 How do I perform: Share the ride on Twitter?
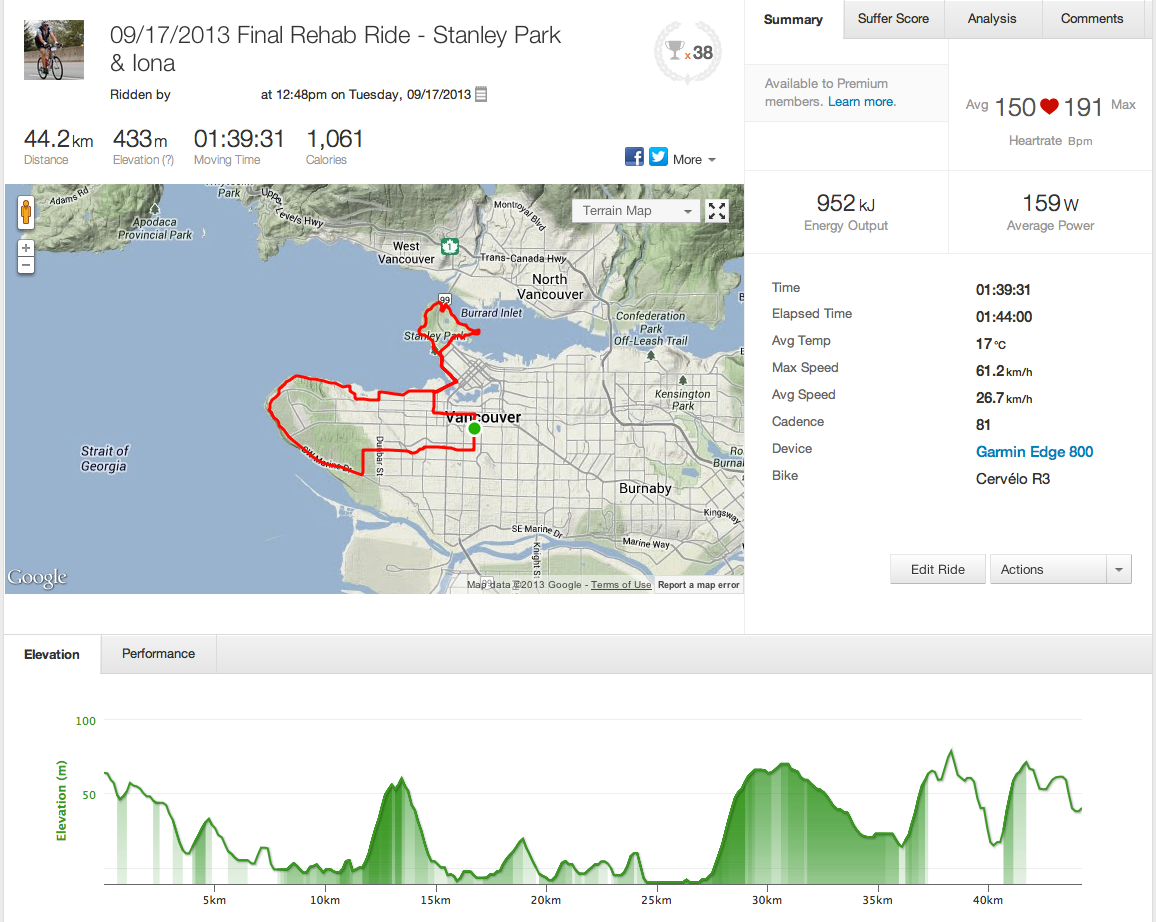tap(658, 156)
